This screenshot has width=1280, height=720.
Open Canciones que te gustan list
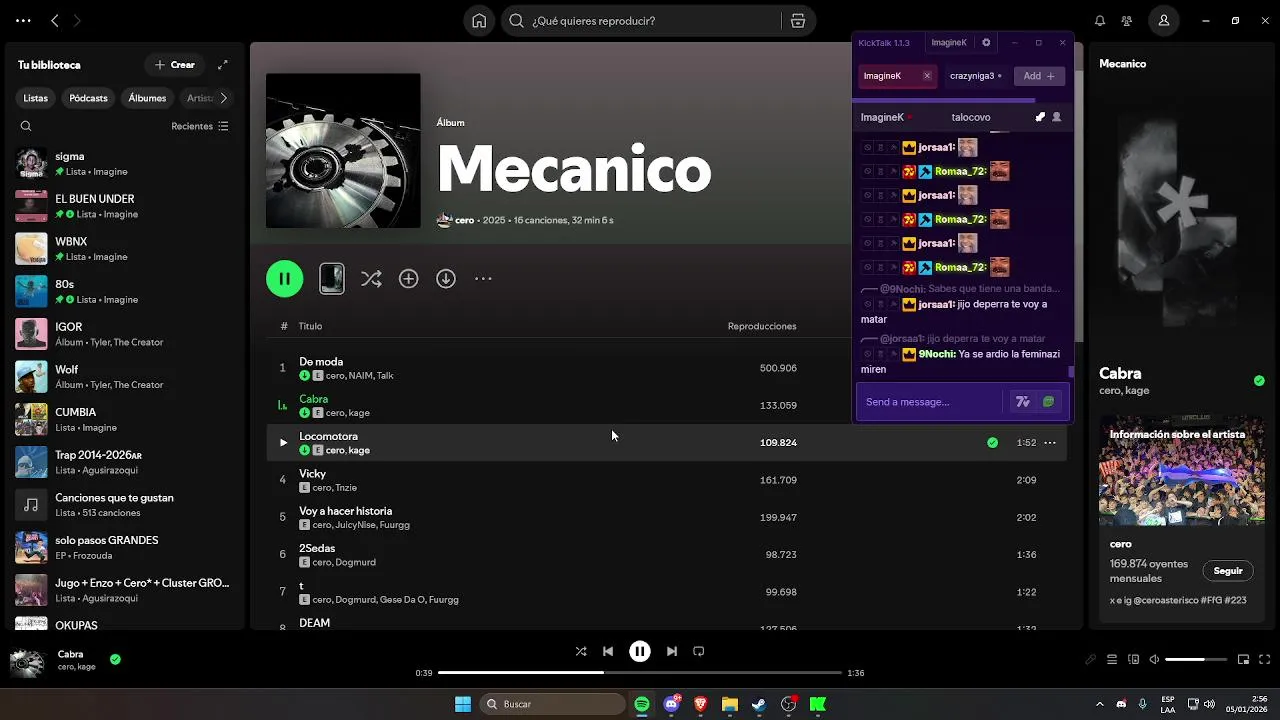coord(125,505)
